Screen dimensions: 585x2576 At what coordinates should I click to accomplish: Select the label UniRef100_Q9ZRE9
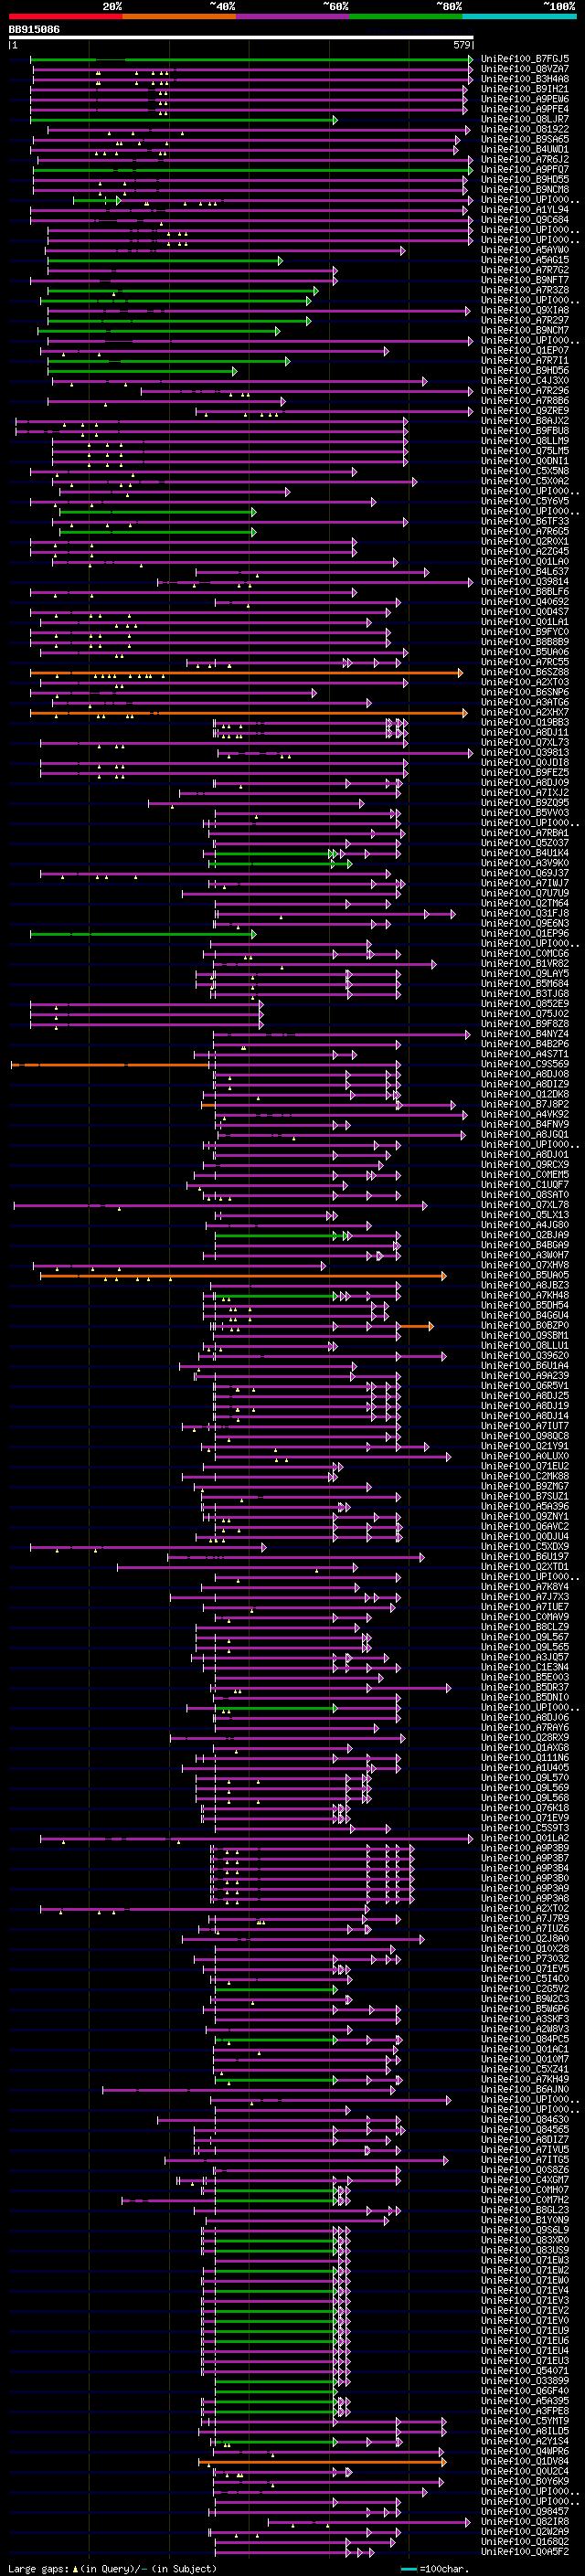[x=525, y=411]
